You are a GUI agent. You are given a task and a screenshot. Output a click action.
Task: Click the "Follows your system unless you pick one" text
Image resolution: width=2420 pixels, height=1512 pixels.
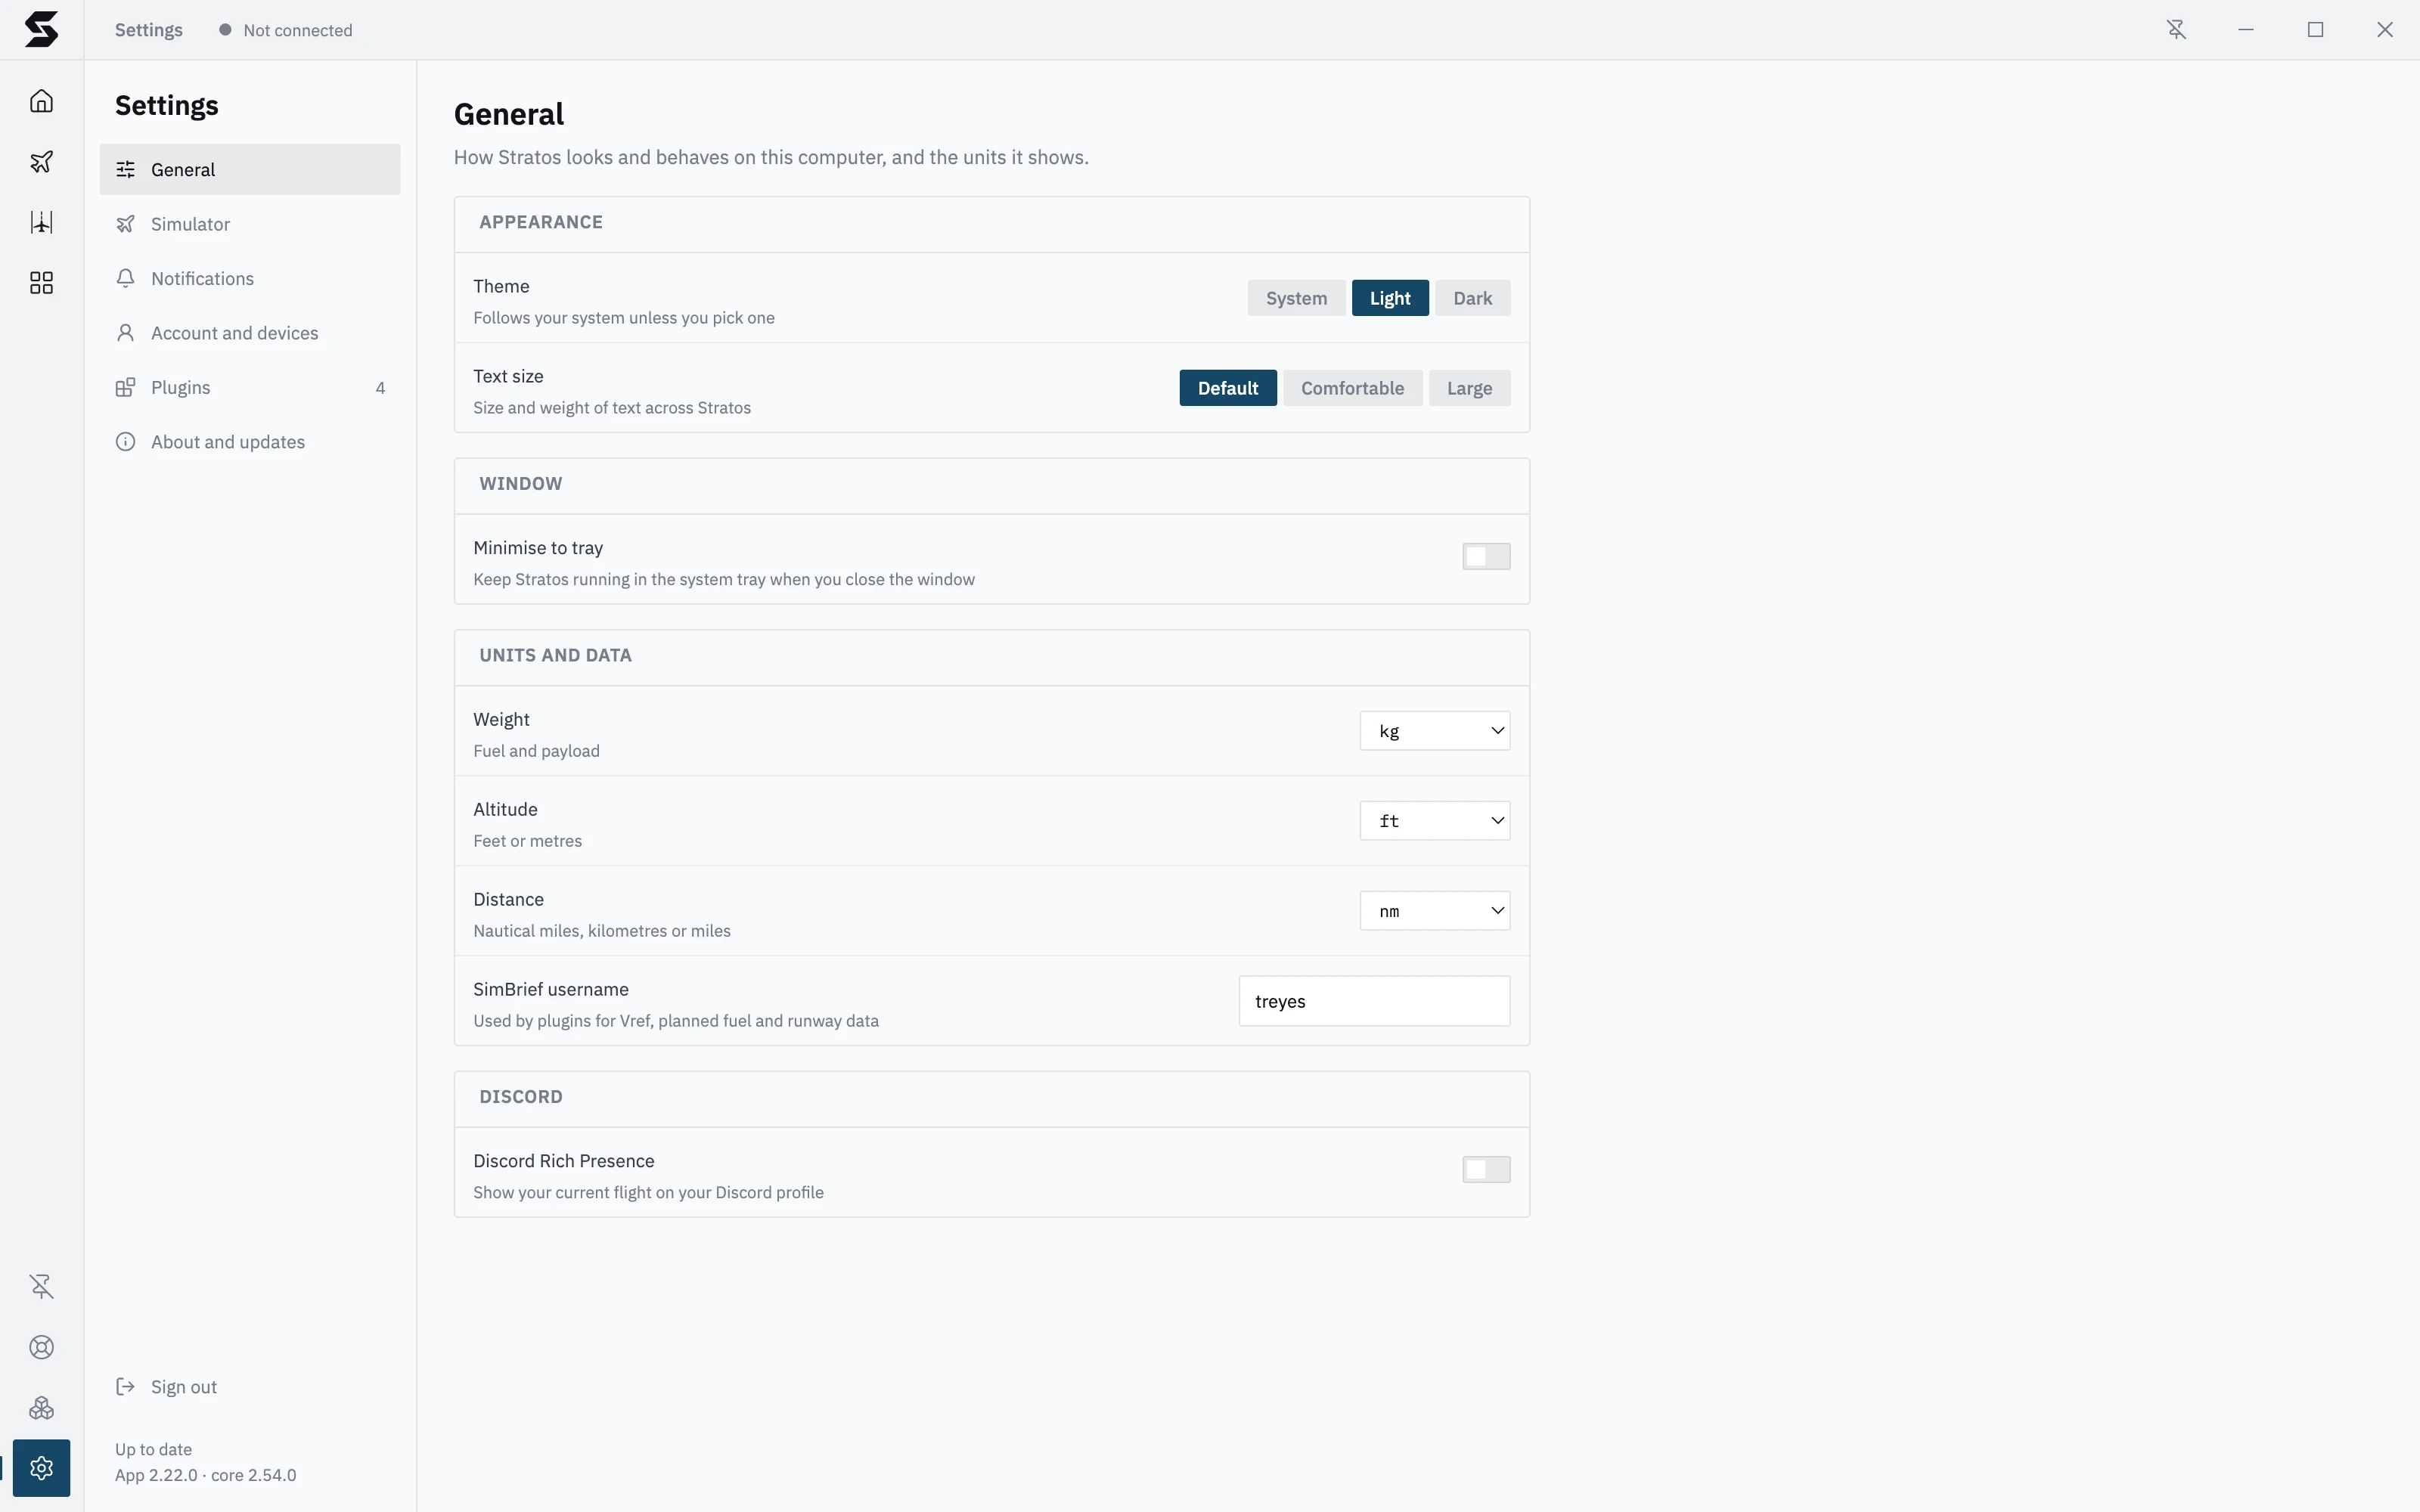[x=624, y=318]
